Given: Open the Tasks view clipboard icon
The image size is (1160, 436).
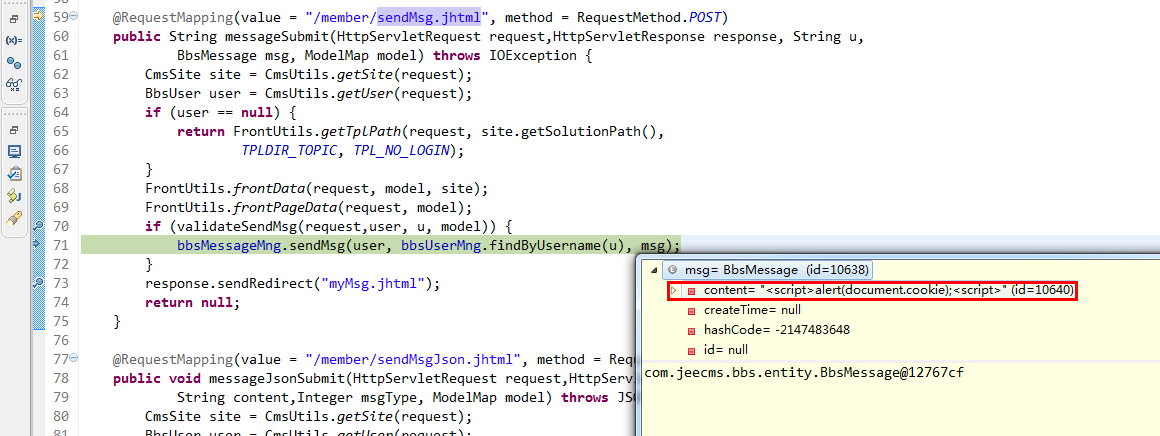Looking at the screenshot, I should 13,174.
